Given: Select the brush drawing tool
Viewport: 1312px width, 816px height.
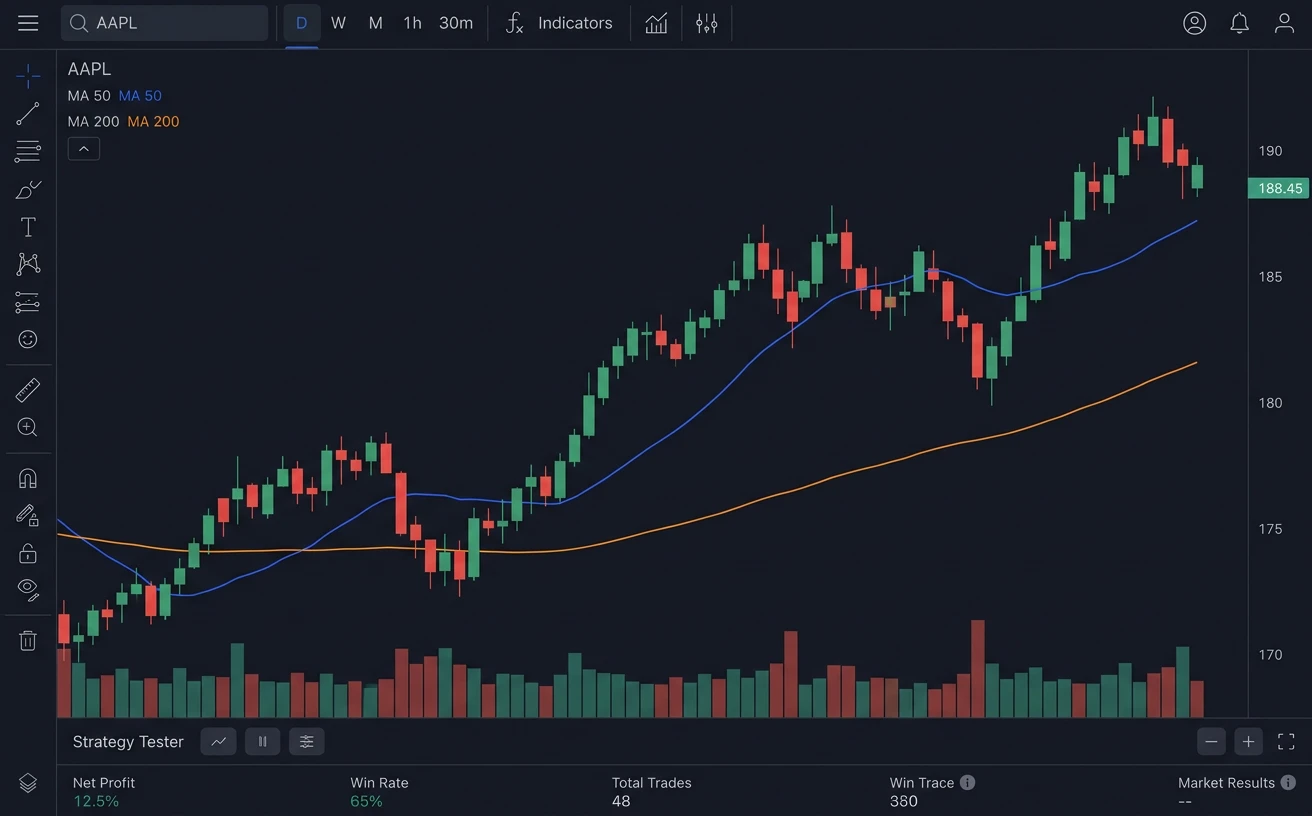Looking at the screenshot, I should 28,189.
